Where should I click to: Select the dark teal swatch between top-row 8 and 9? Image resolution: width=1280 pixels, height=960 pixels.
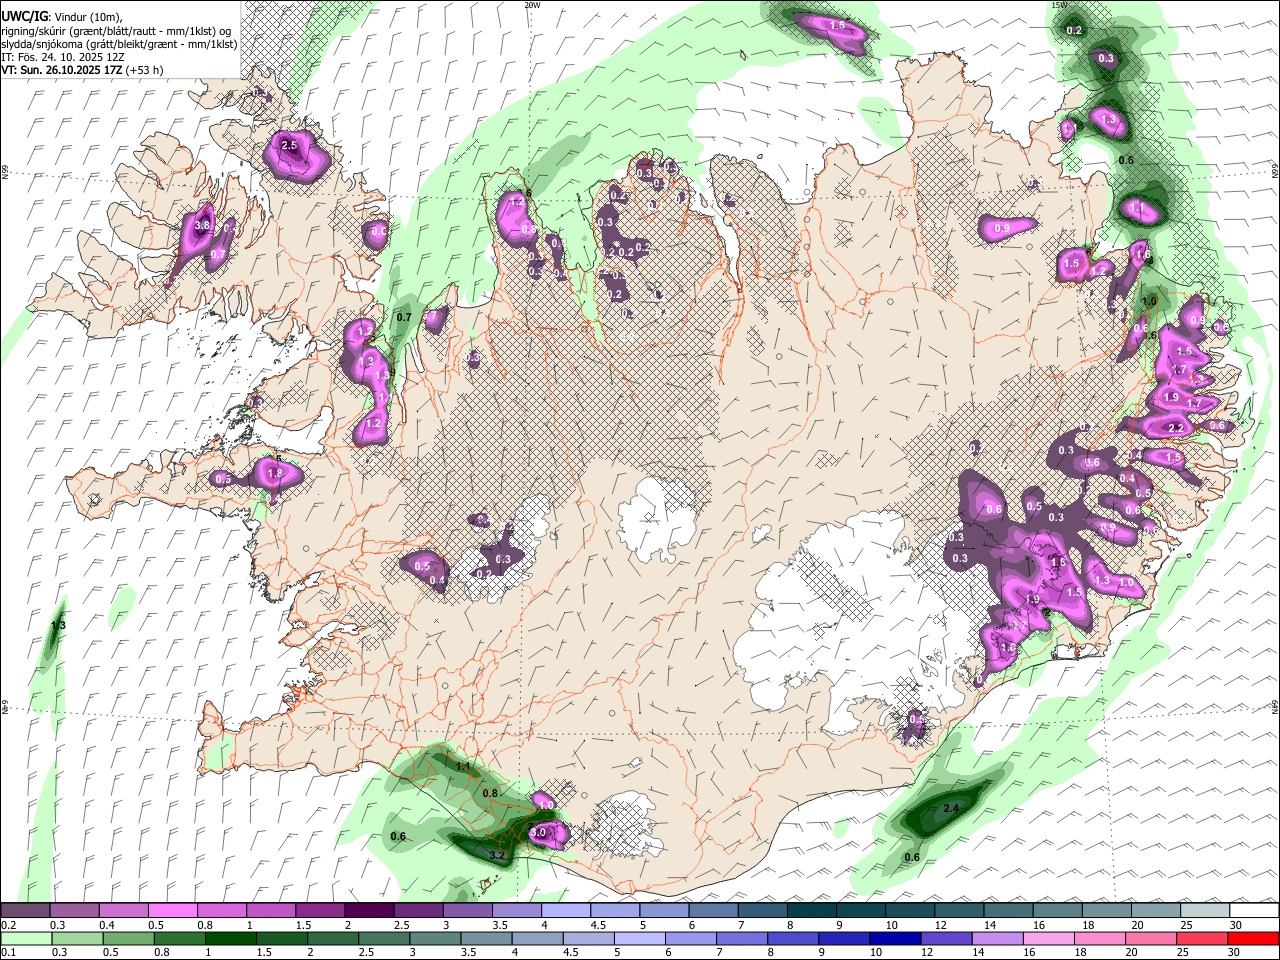click(x=811, y=911)
